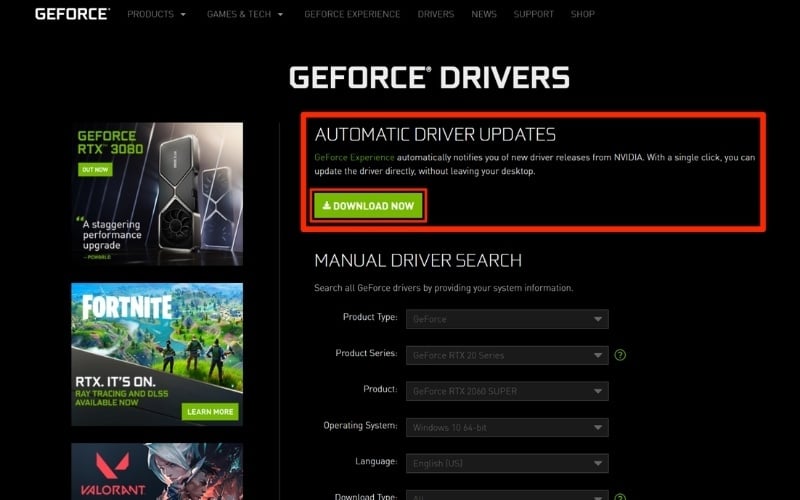This screenshot has height=500, width=800.
Task: Click Learn More on Fortnite banner
Action: (x=210, y=412)
